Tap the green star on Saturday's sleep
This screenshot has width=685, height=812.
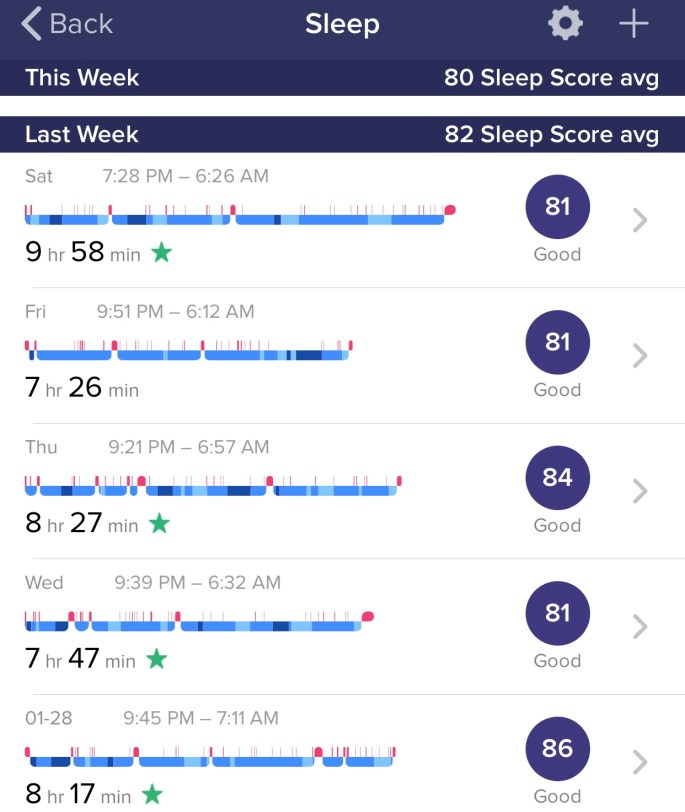(161, 253)
